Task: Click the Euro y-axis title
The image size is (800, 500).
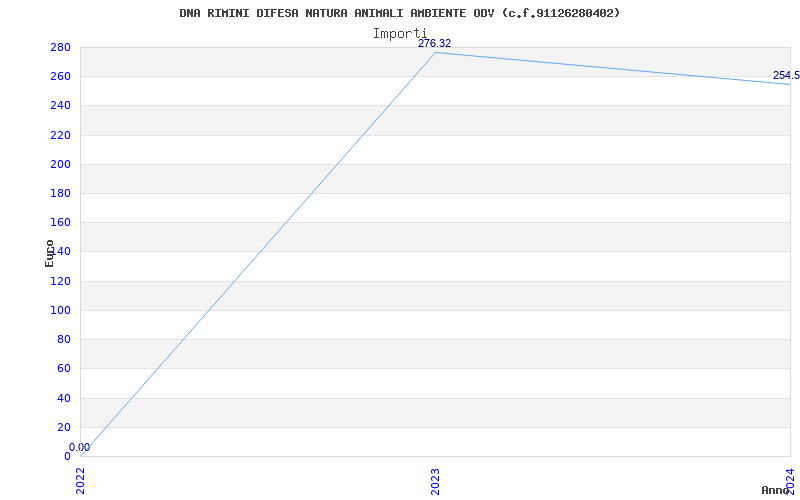Action: pyautogui.click(x=49, y=253)
